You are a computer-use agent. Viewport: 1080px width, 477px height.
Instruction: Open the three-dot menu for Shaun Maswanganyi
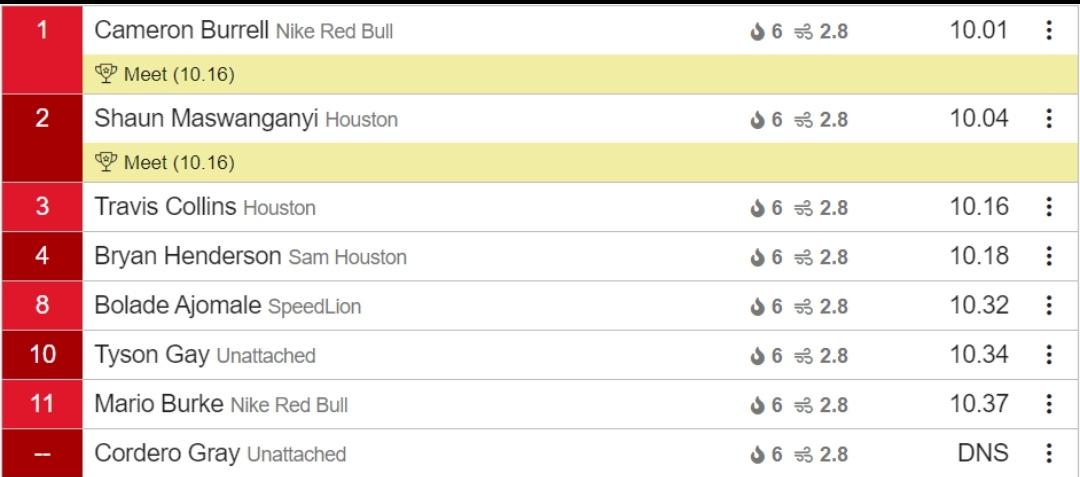(x=1048, y=119)
